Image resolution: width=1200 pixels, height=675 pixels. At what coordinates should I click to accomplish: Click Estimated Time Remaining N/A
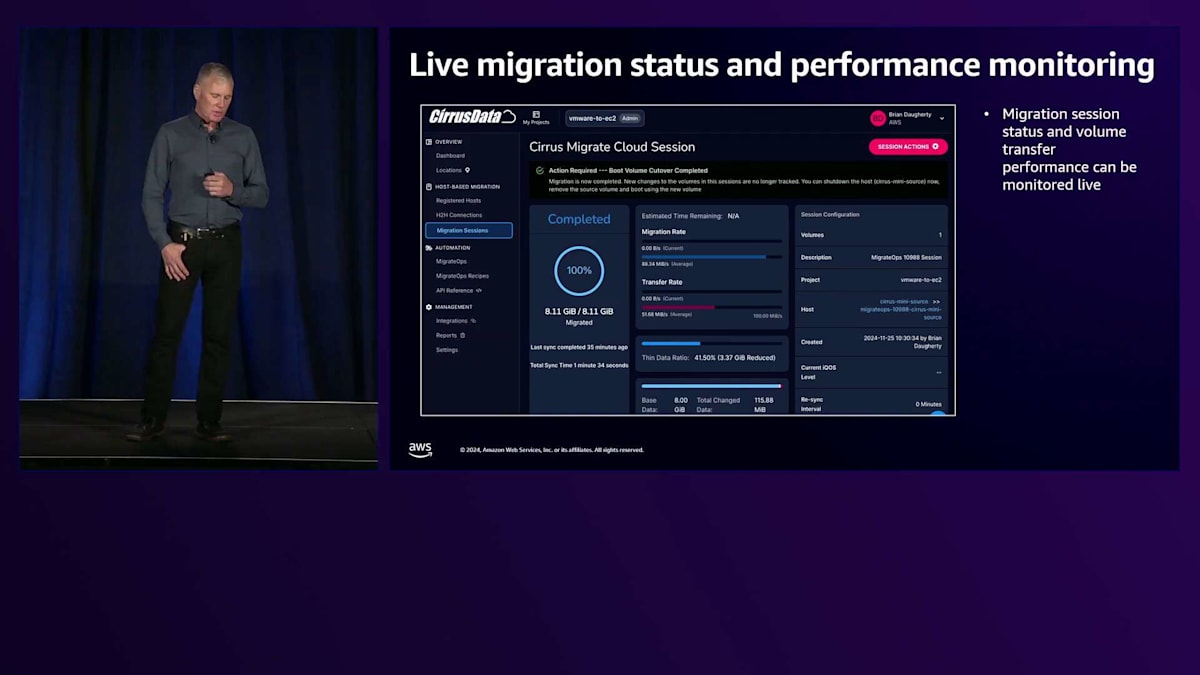pyautogui.click(x=690, y=216)
